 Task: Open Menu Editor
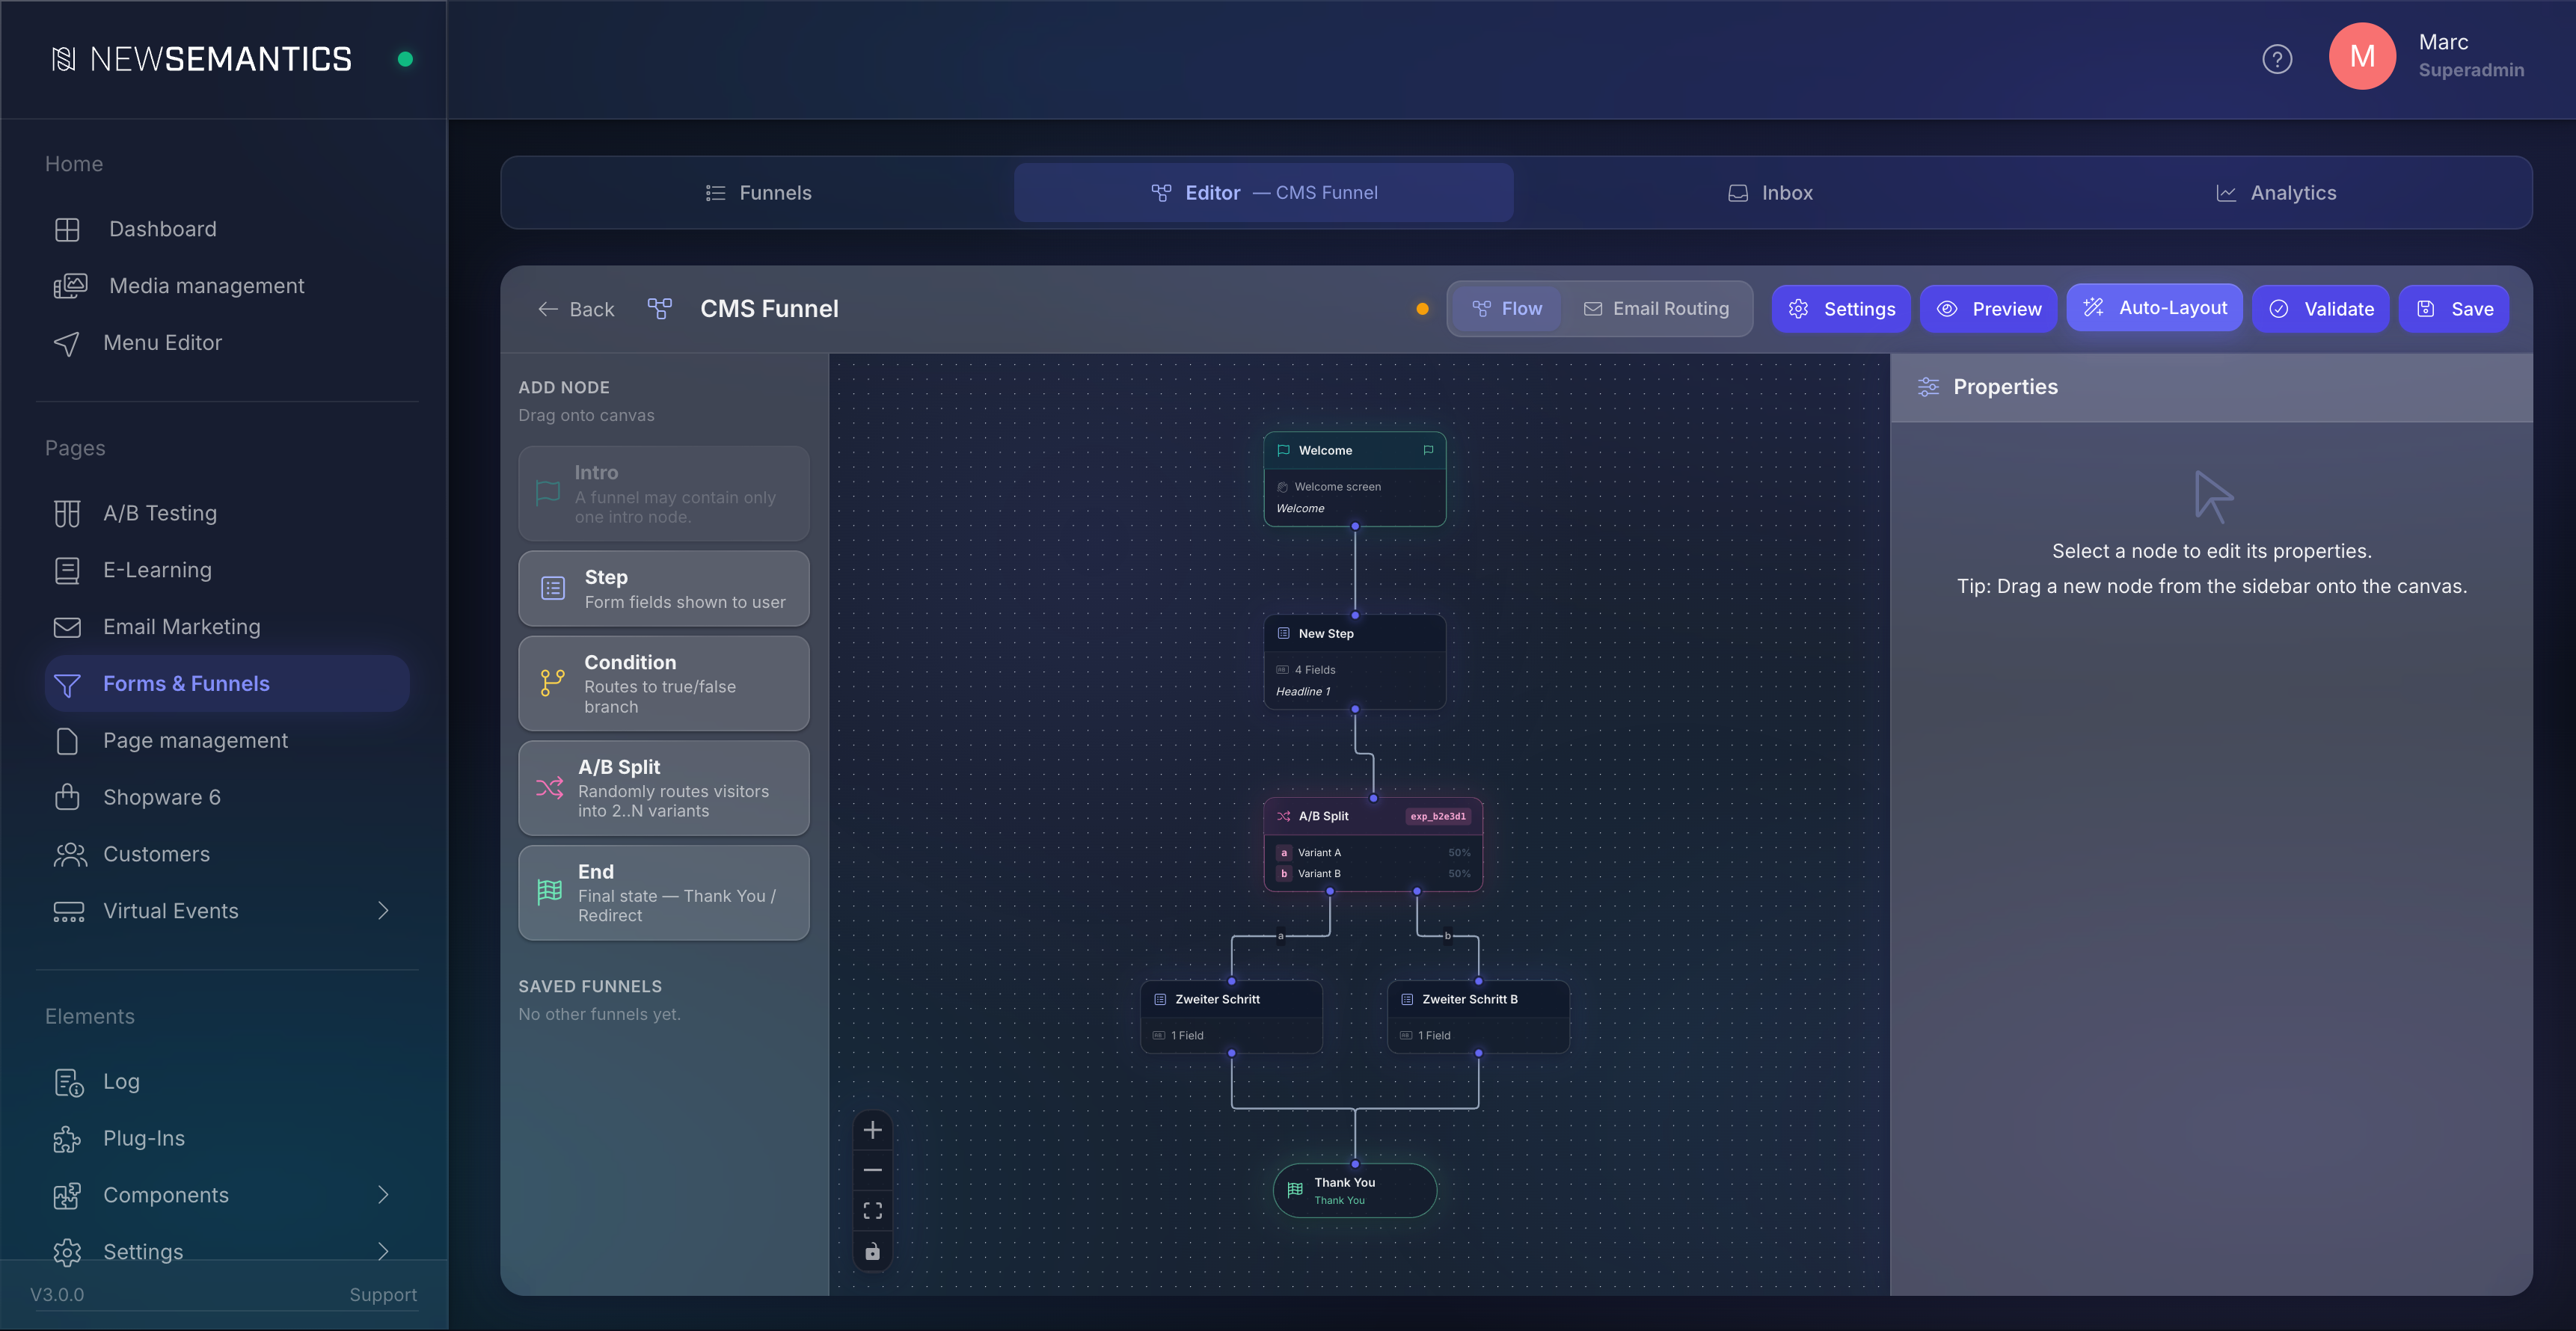[227, 343]
